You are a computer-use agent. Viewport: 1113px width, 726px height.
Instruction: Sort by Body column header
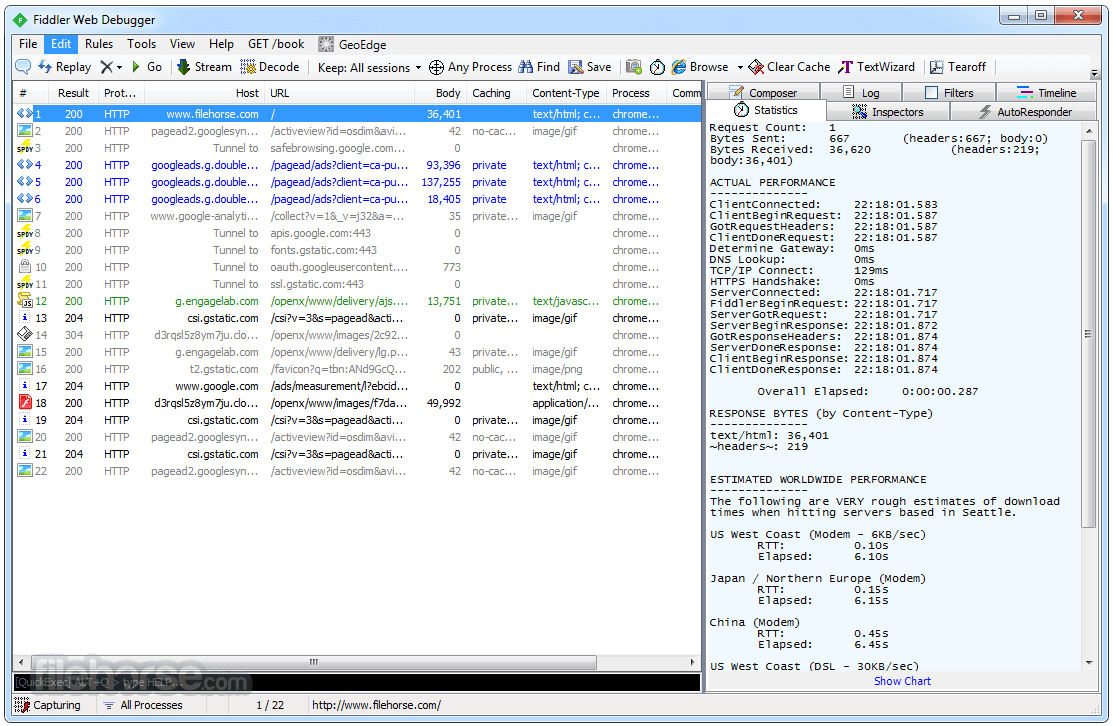tap(440, 93)
